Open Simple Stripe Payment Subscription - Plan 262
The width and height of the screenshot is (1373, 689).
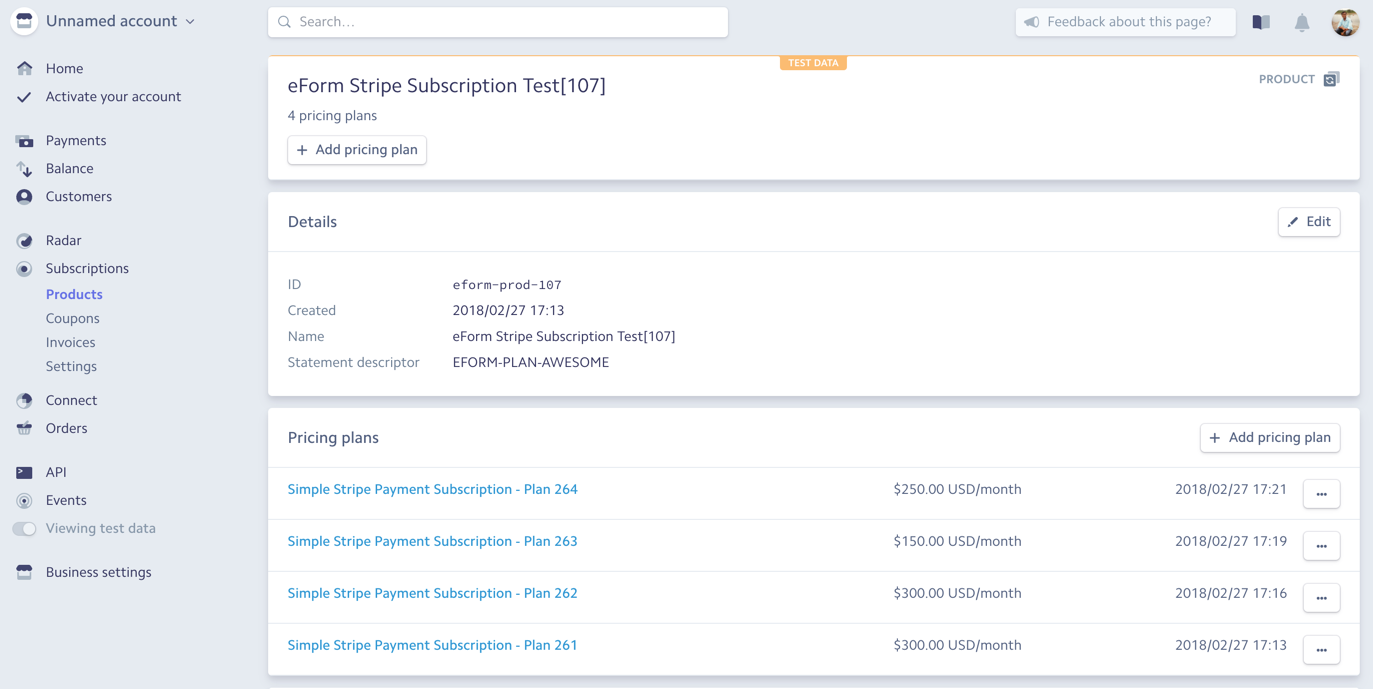(x=433, y=594)
